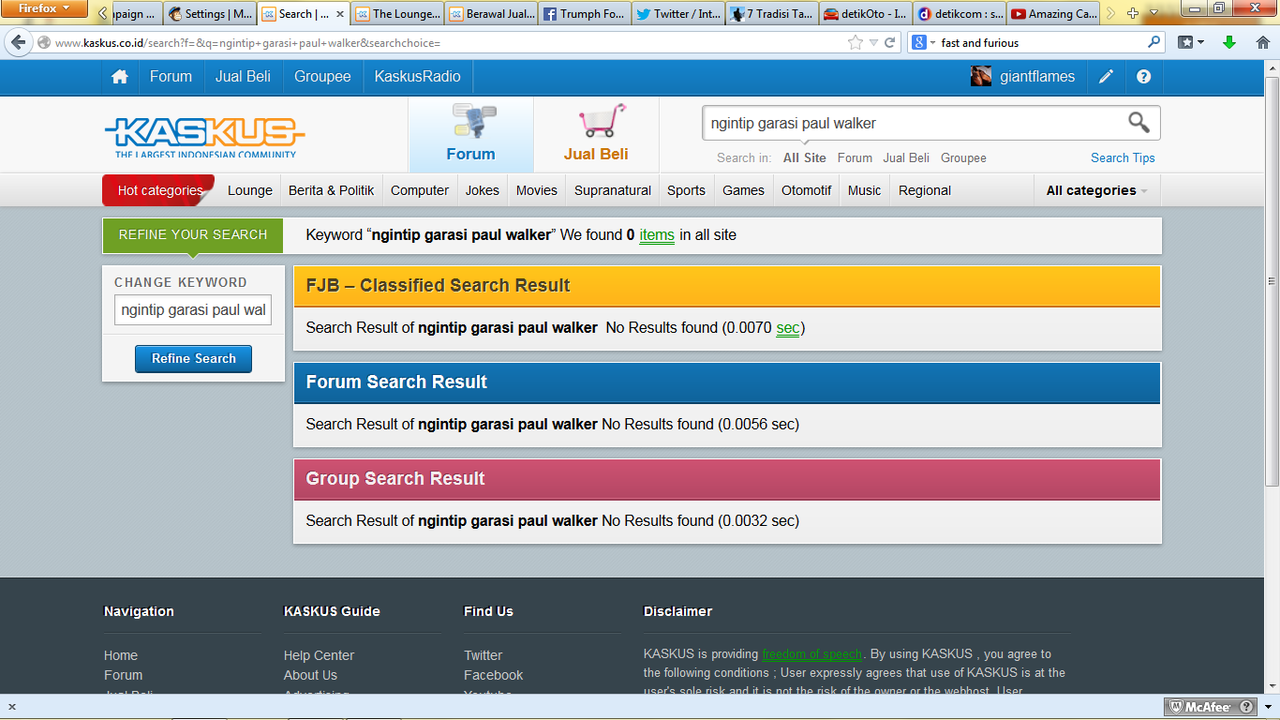Open Forum in the blue top bar
The image size is (1280, 720).
click(x=171, y=77)
